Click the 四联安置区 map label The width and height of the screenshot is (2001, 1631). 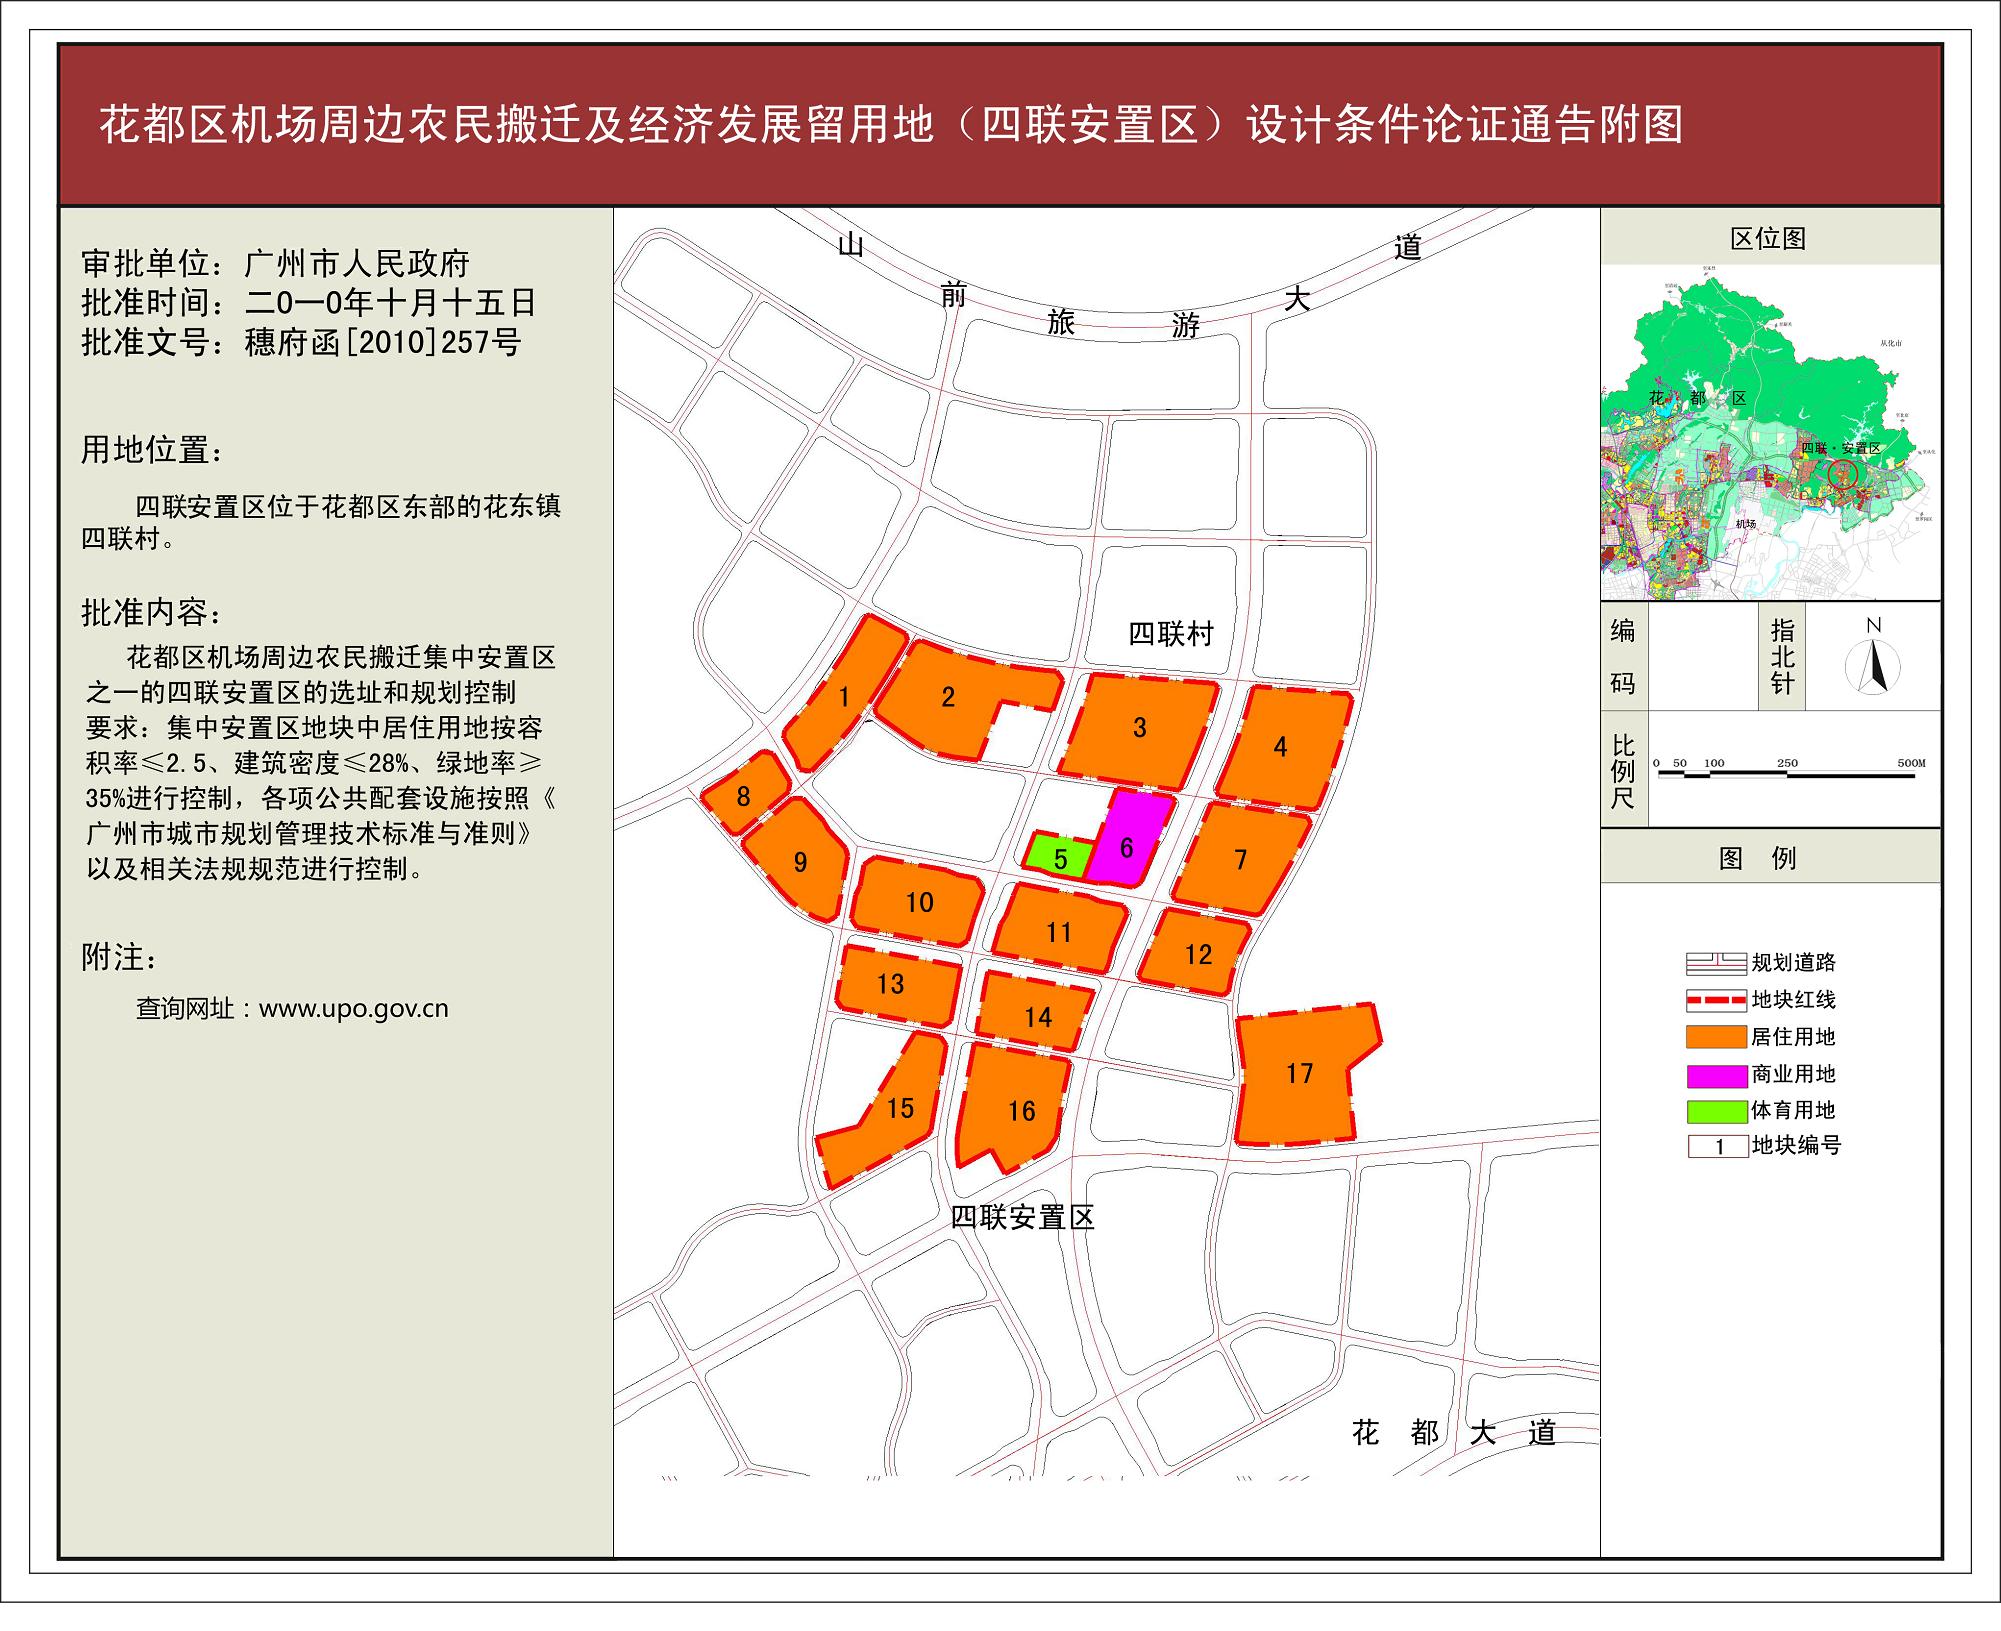(1022, 1217)
